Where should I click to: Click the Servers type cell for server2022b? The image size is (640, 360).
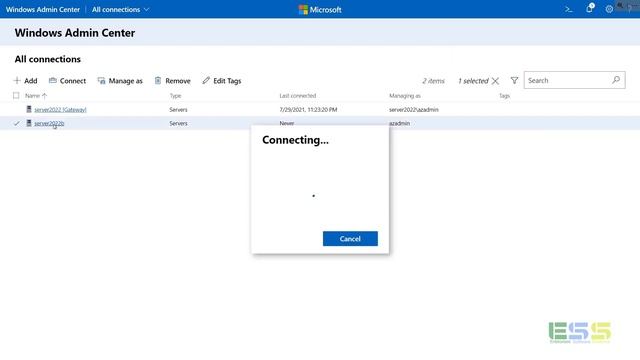point(178,123)
